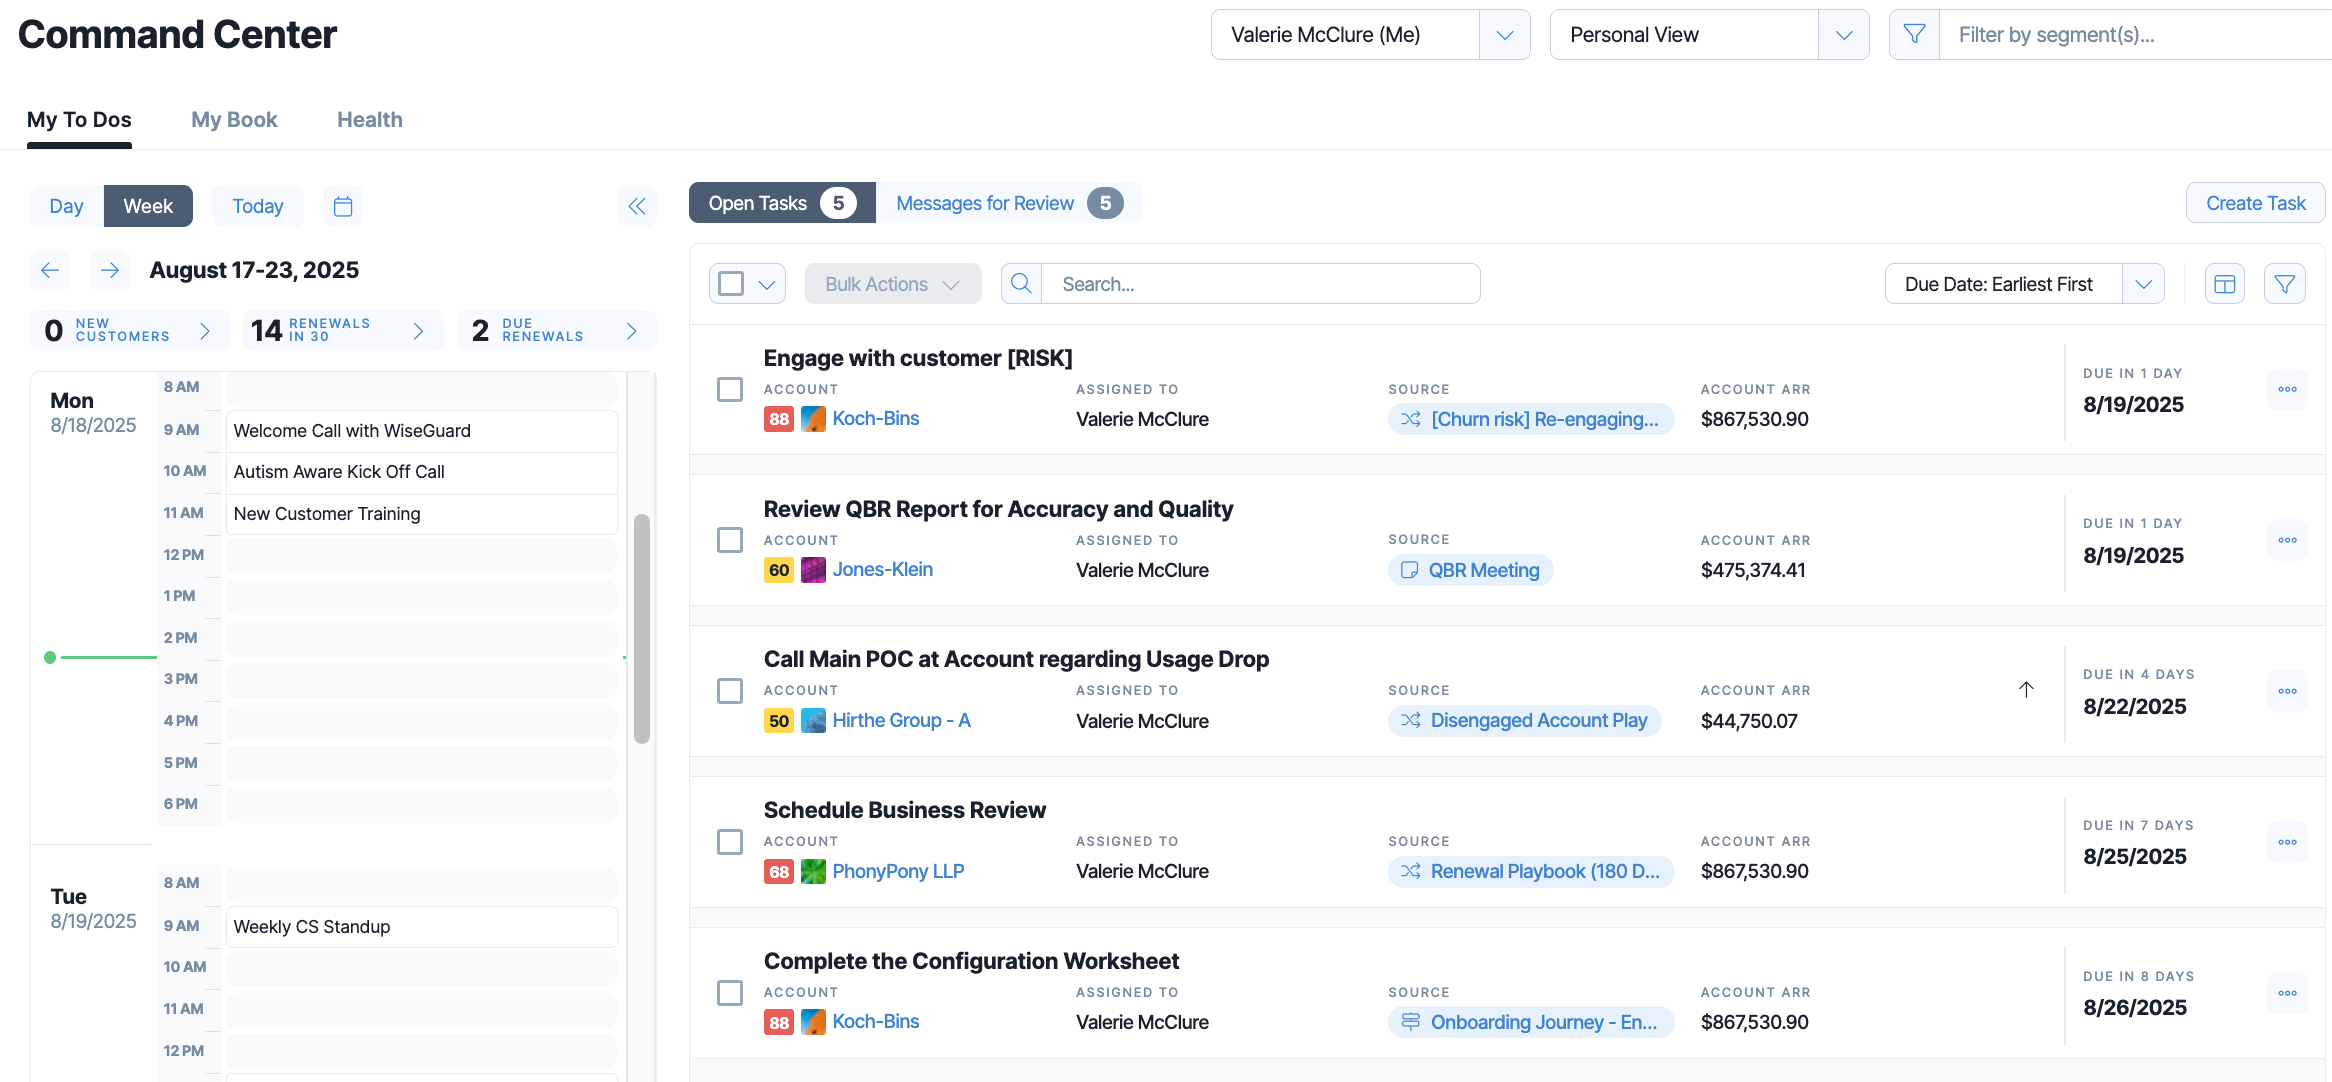Expand the Valerie McClure user dropdown
Screen dimensions: 2332x1082
(1505, 35)
